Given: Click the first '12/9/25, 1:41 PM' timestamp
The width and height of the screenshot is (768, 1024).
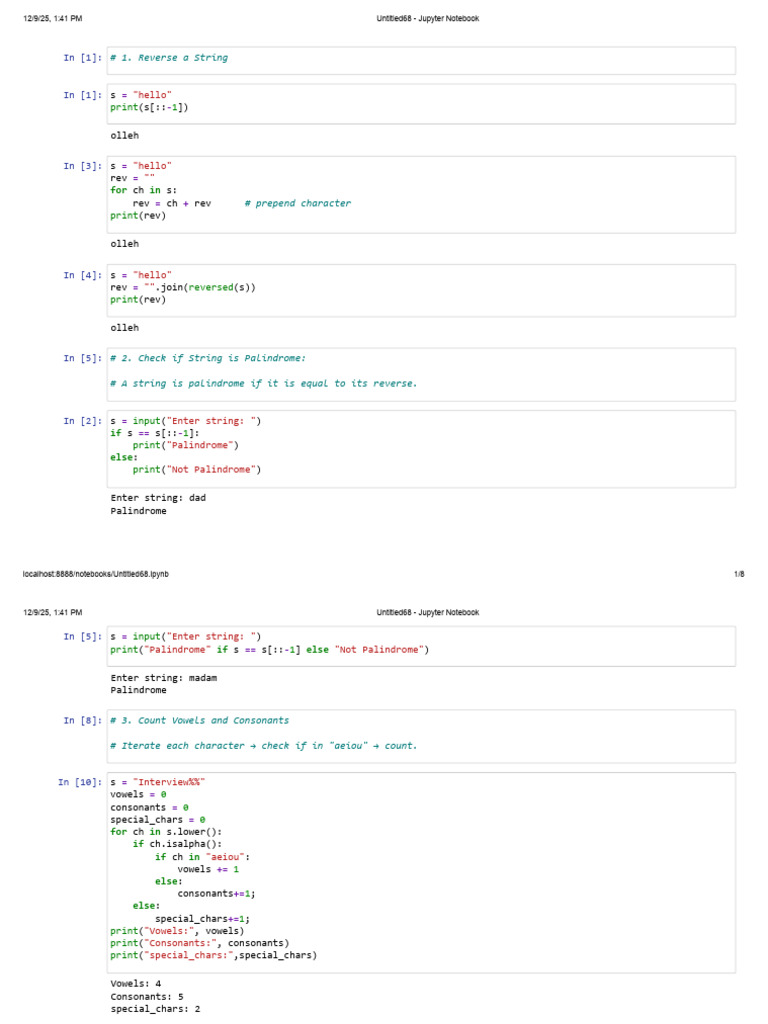Looking at the screenshot, I should [53, 18].
